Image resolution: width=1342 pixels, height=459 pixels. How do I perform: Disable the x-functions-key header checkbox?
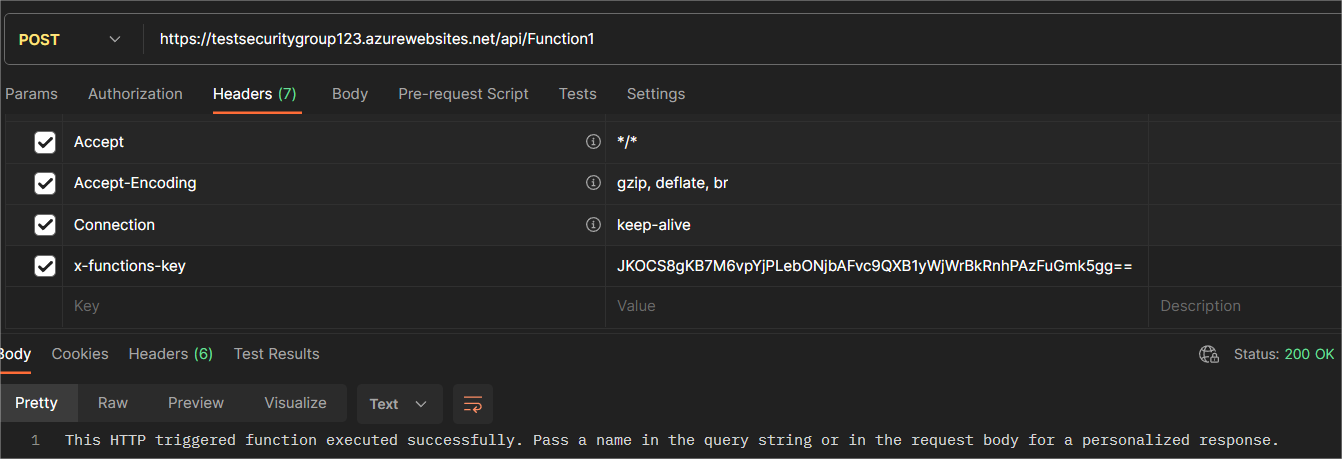click(45, 266)
